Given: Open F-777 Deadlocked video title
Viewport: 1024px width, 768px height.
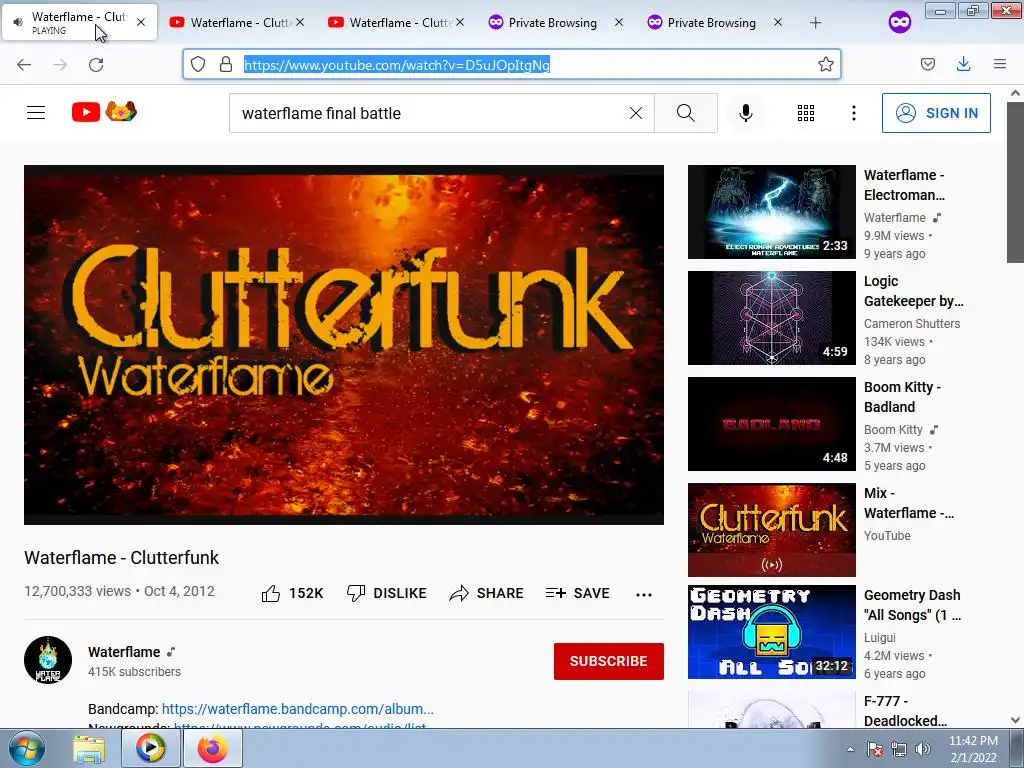Looking at the screenshot, I should coord(905,711).
